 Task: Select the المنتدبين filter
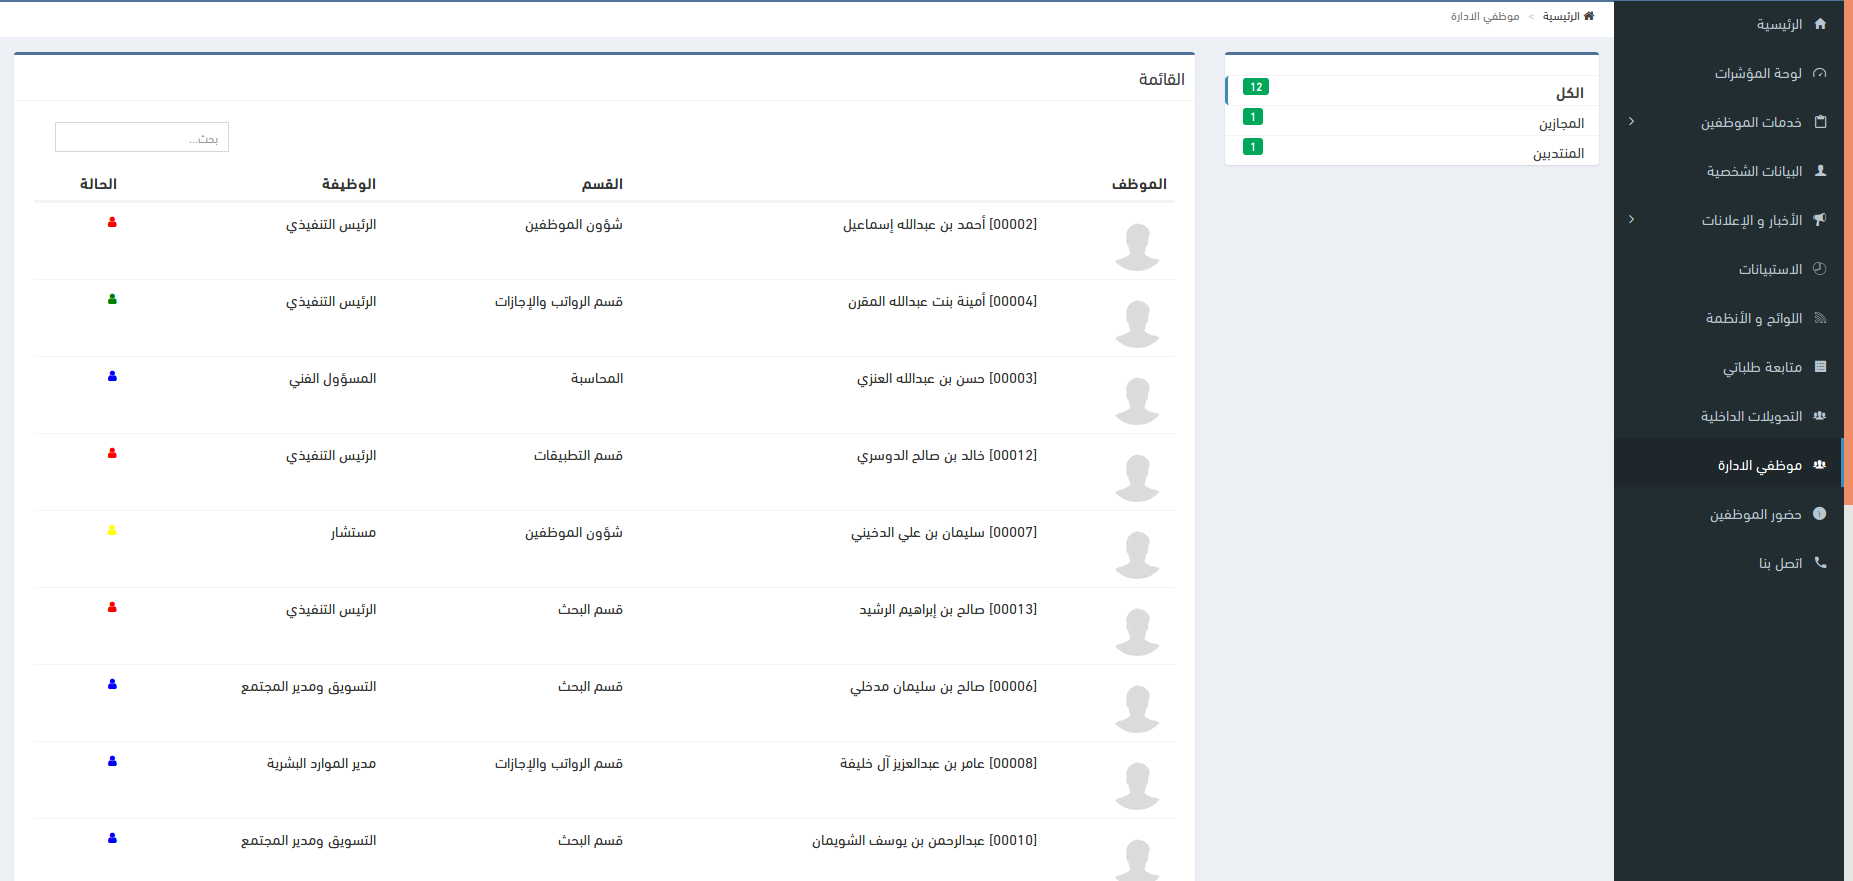[1558, 153]
